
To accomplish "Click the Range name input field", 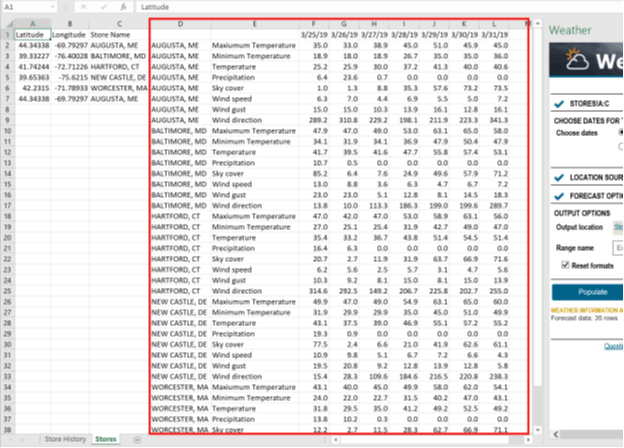I will [x=618, y=246].
